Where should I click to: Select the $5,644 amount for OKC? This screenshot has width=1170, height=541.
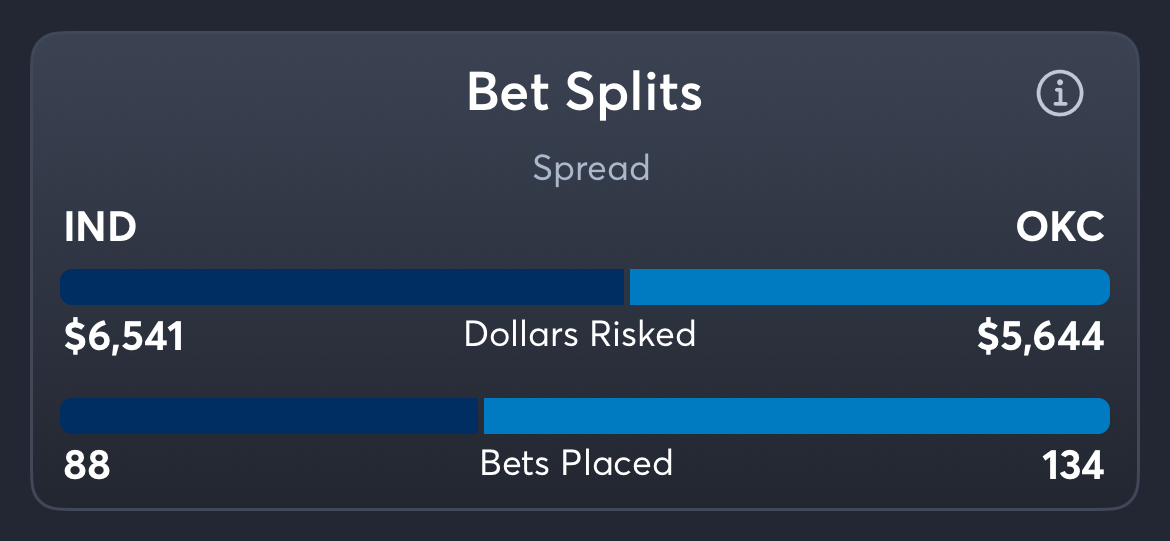click(x=1040, y=337)
